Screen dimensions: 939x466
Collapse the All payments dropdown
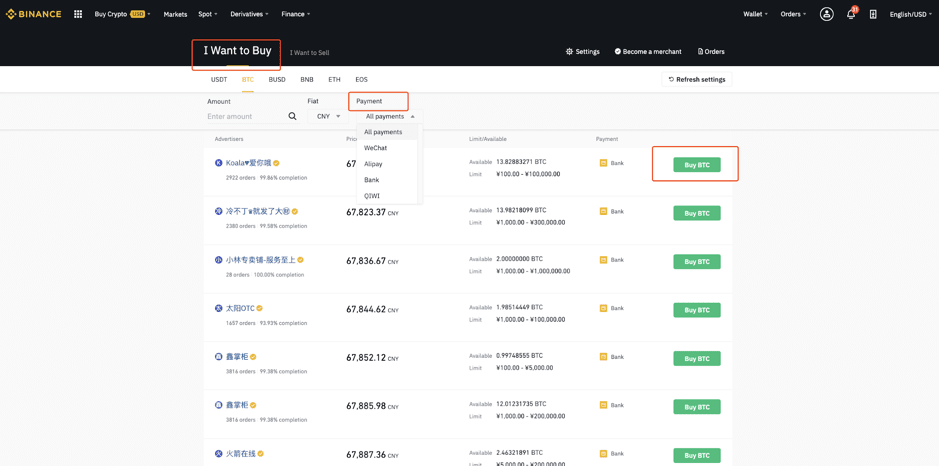coord(390,116)
